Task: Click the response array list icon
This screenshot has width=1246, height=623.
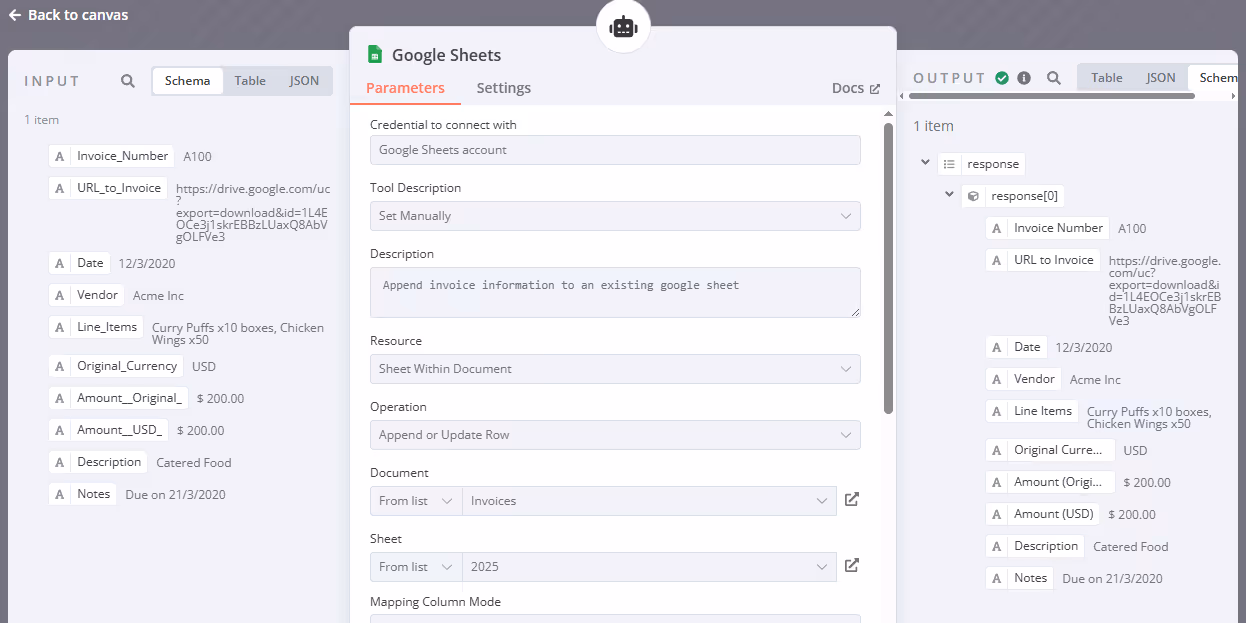Action: coord(949,164)
